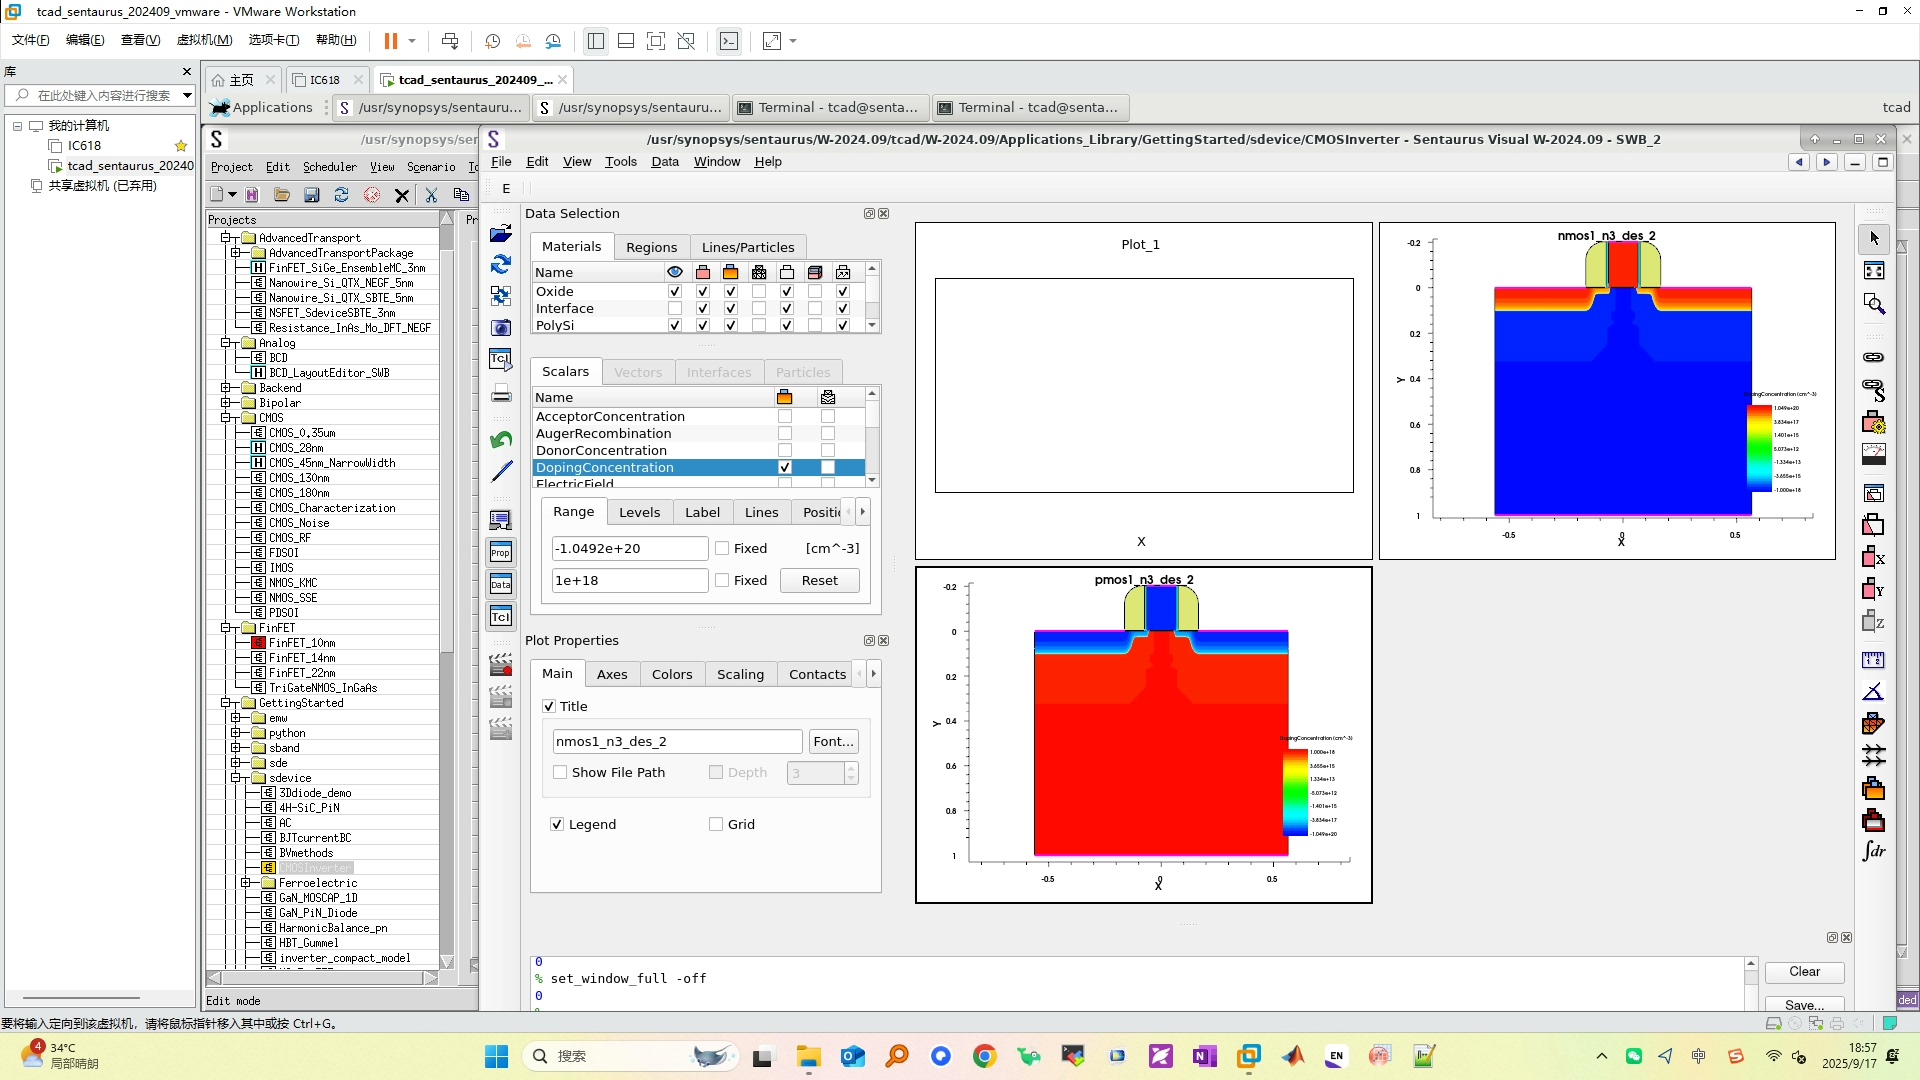The height and width of the screenshot is (1080, 1920).
Task: Click the integrate (∫dr) tool icon
Action: coord(1874,851)
